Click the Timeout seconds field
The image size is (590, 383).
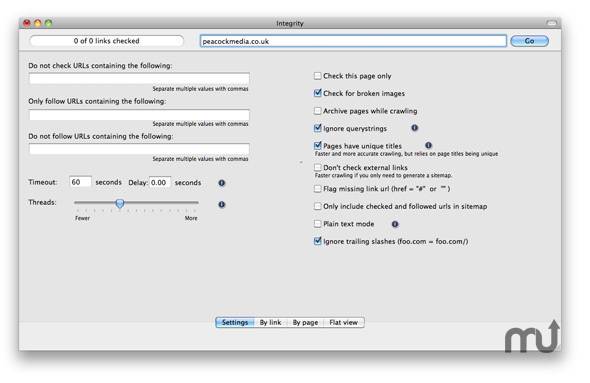pos(80,182)
